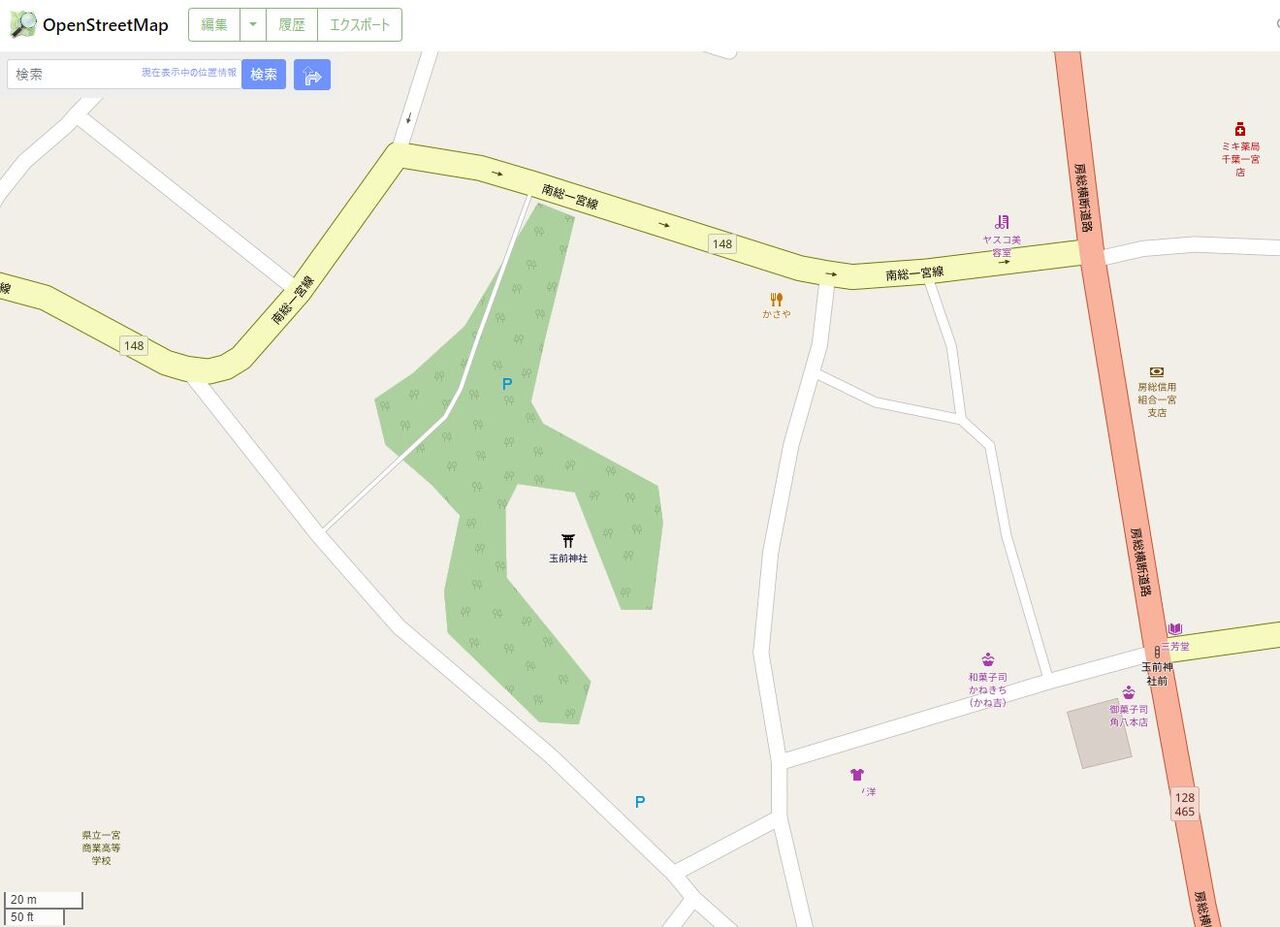The width and height of the screenshot is (1280, 927).
Task: Open the directions arrow icon
Action: click(312, 75)
